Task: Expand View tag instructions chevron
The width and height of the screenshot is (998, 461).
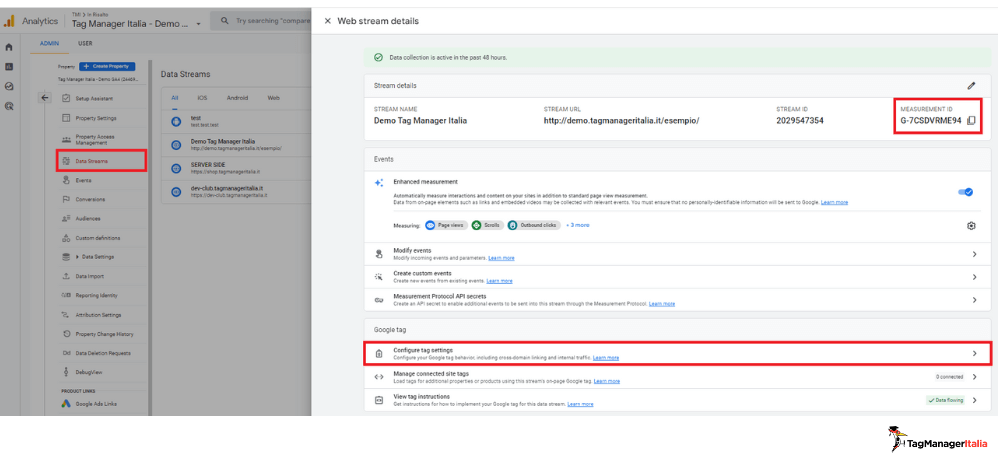Action: click(974, 400)
